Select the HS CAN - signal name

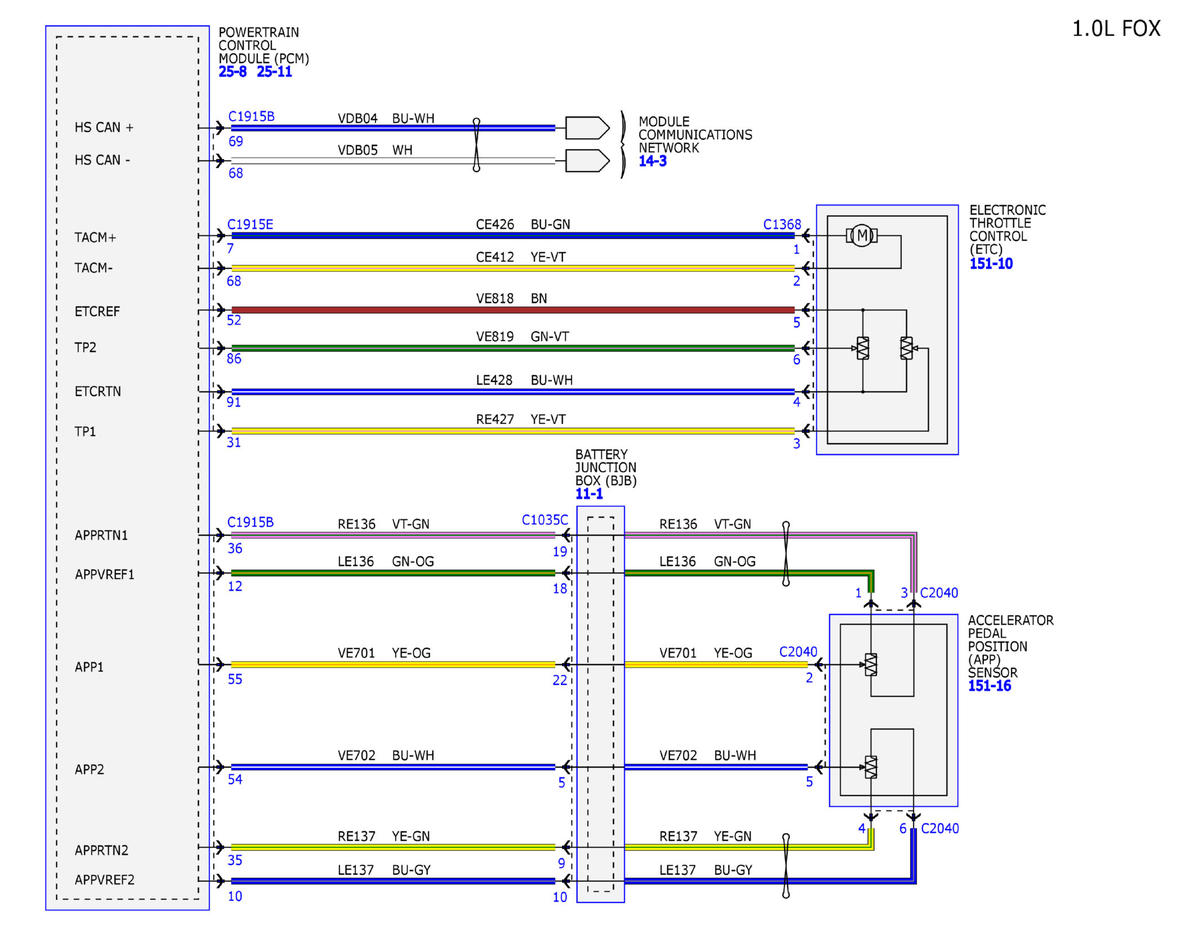pyautogui.click(x=103, y=159)
